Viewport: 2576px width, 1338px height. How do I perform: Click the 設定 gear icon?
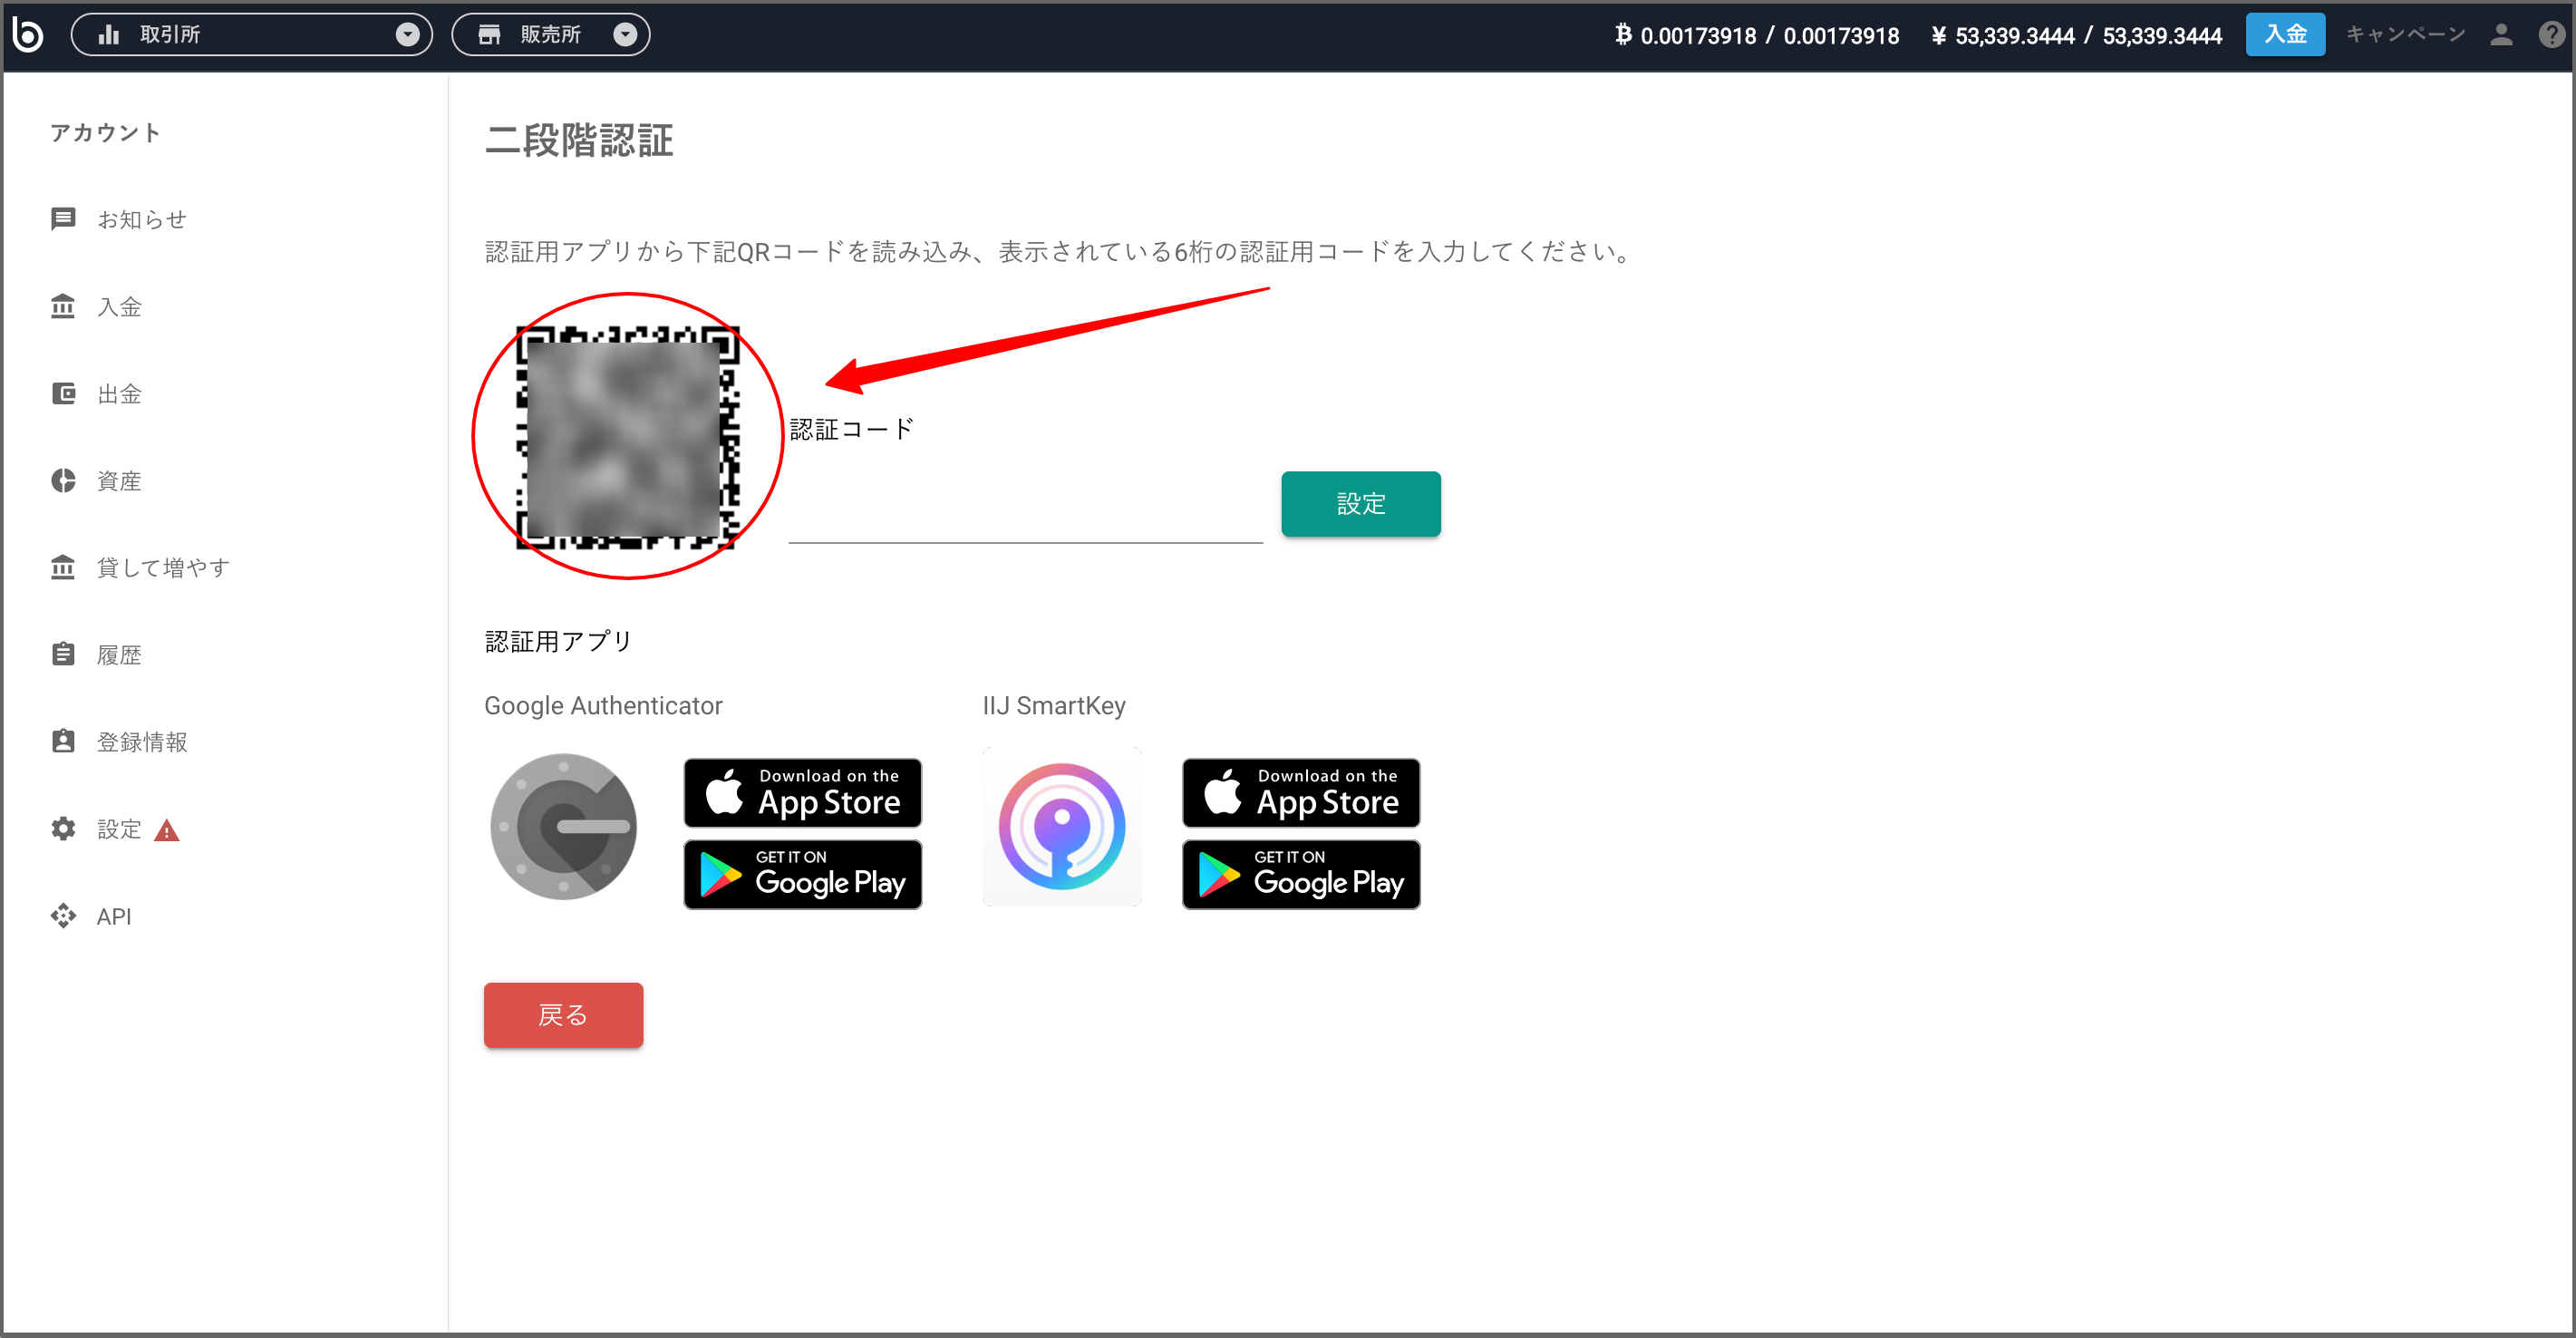tap(63, 828)
